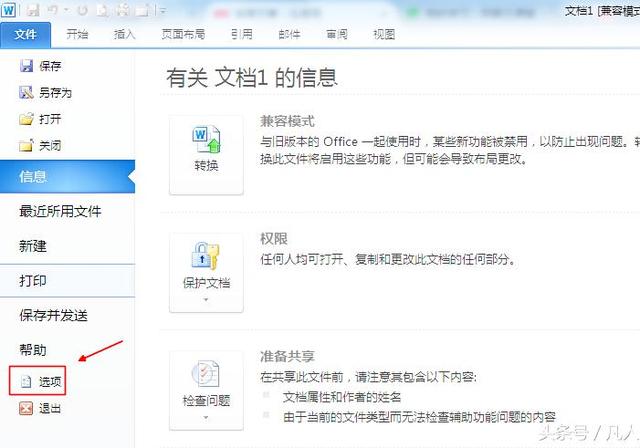640x448 pixels.
Task: Click the '有关 文档1 的信息' page title
Action: click(x=252, y=78)
